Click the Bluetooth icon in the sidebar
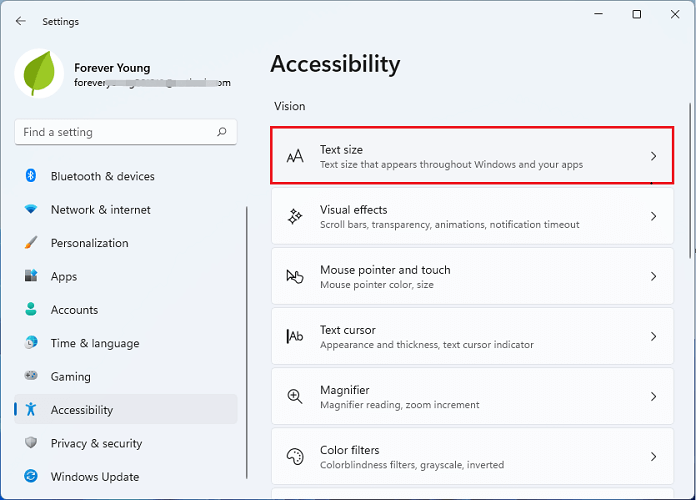This screenshot has width=696, height=500. pyautogui.click(x=31, y=176)
